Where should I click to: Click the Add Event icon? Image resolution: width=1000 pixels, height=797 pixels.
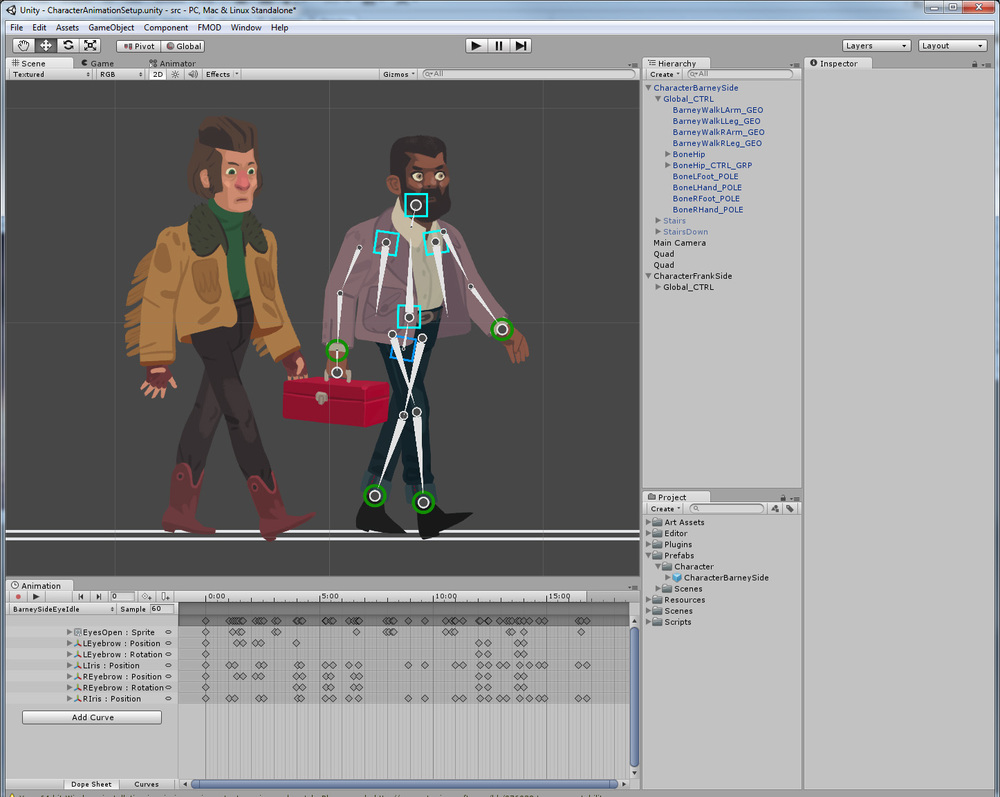165,597
